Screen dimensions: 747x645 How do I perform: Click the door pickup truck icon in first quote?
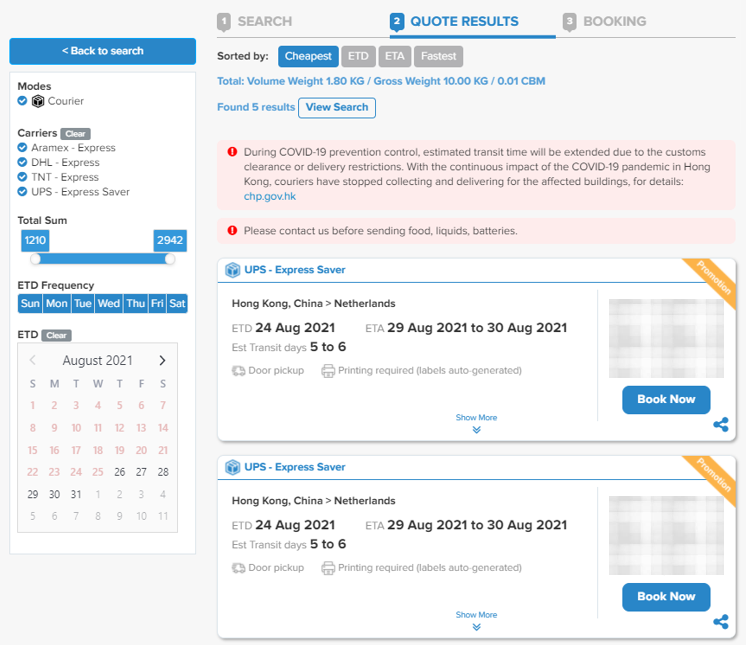238,371
